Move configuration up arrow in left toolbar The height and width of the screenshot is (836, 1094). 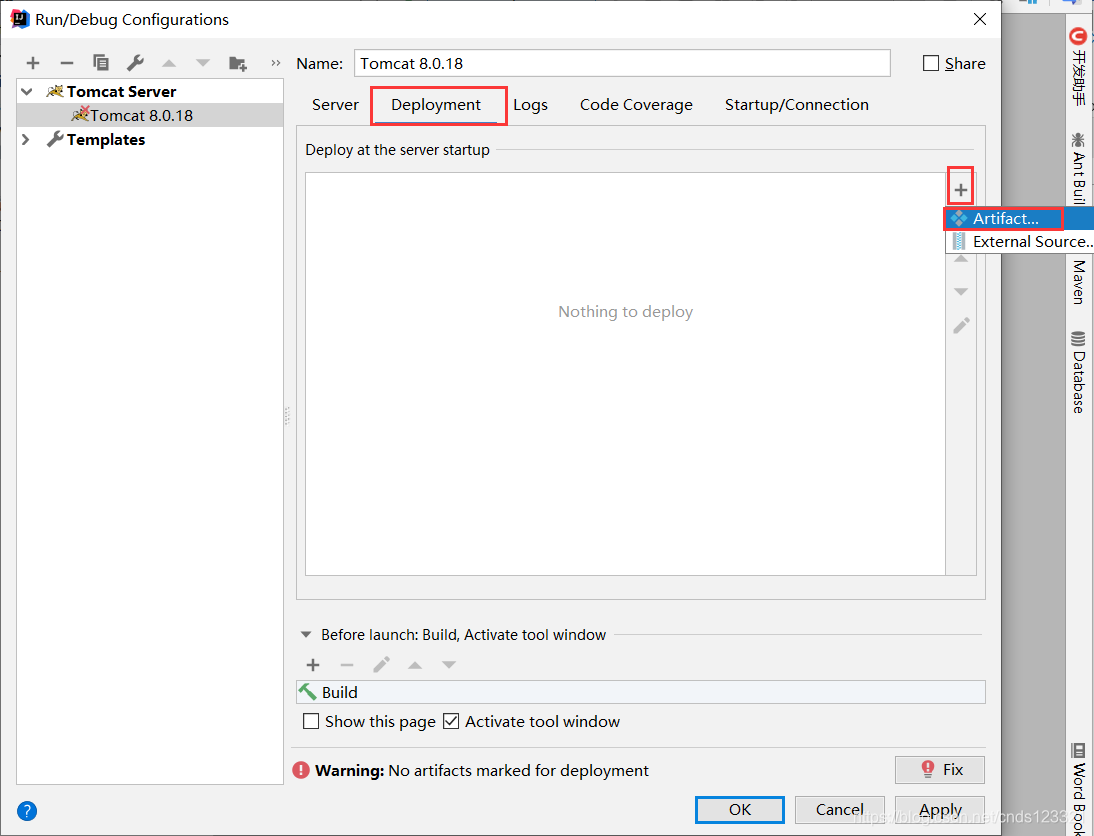tap(169, 64)
